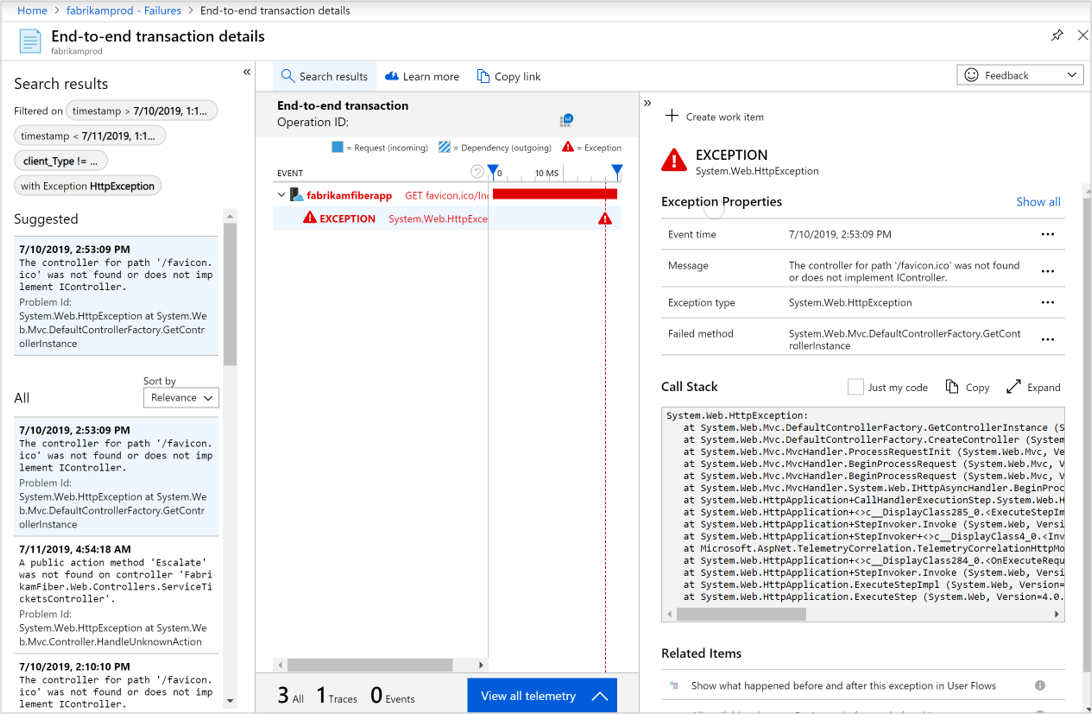Click the timeline horizontal scrollbar

370,665
